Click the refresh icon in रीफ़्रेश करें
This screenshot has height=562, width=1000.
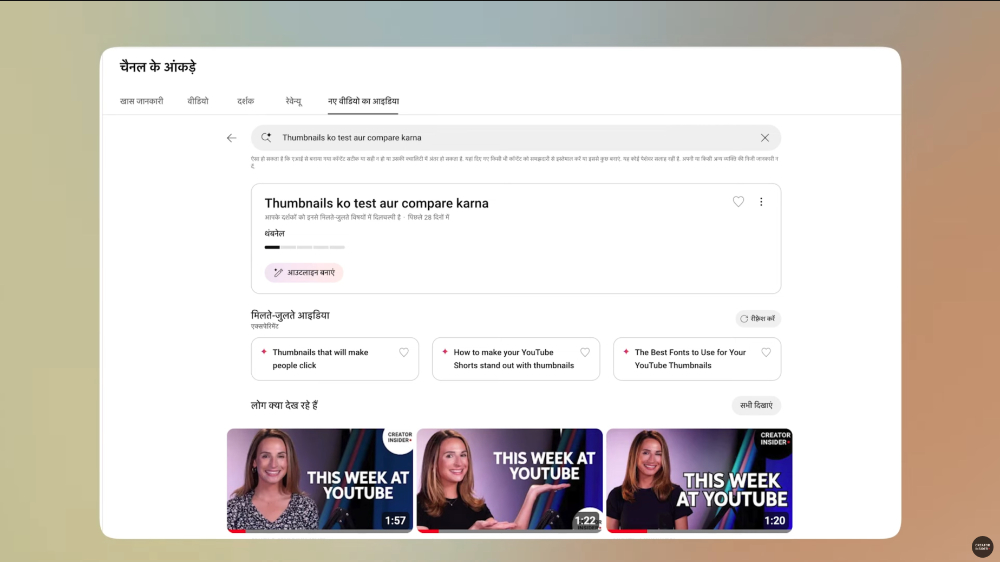tap(744, 318)
